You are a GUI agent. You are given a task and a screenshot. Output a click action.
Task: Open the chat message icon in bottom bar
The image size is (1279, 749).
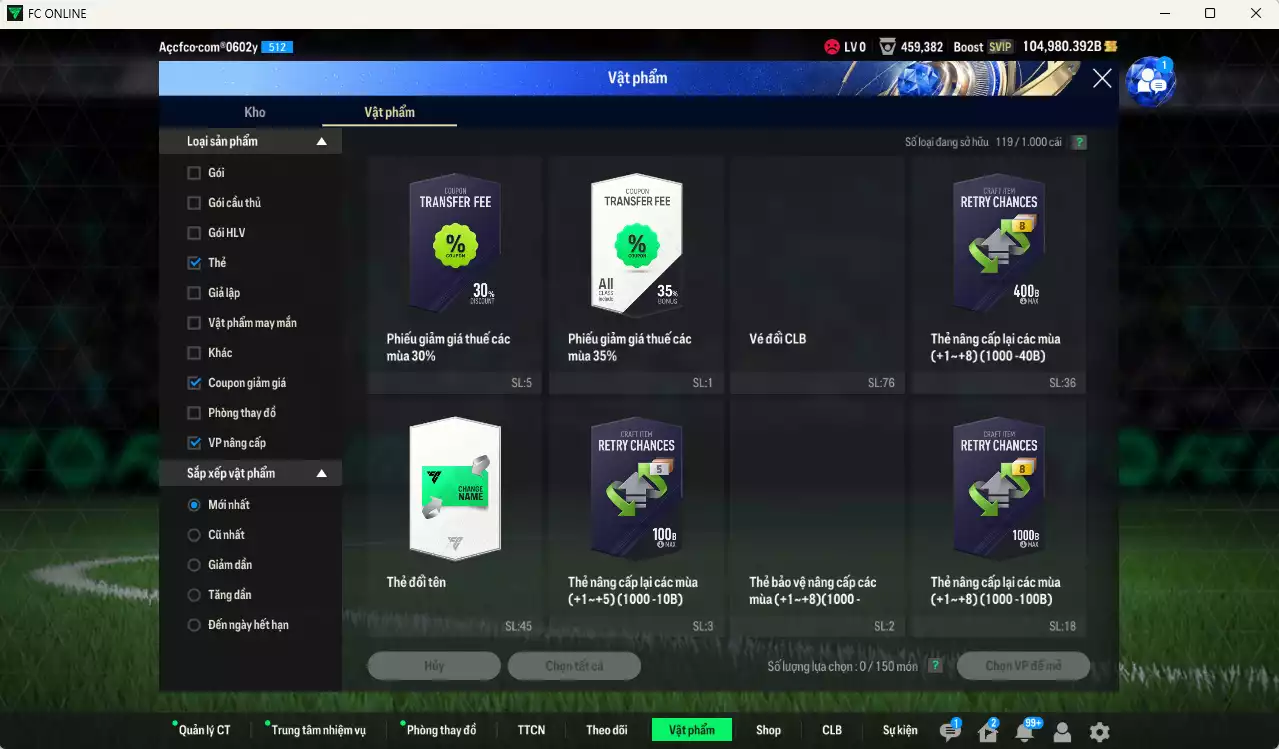(950, 731)
